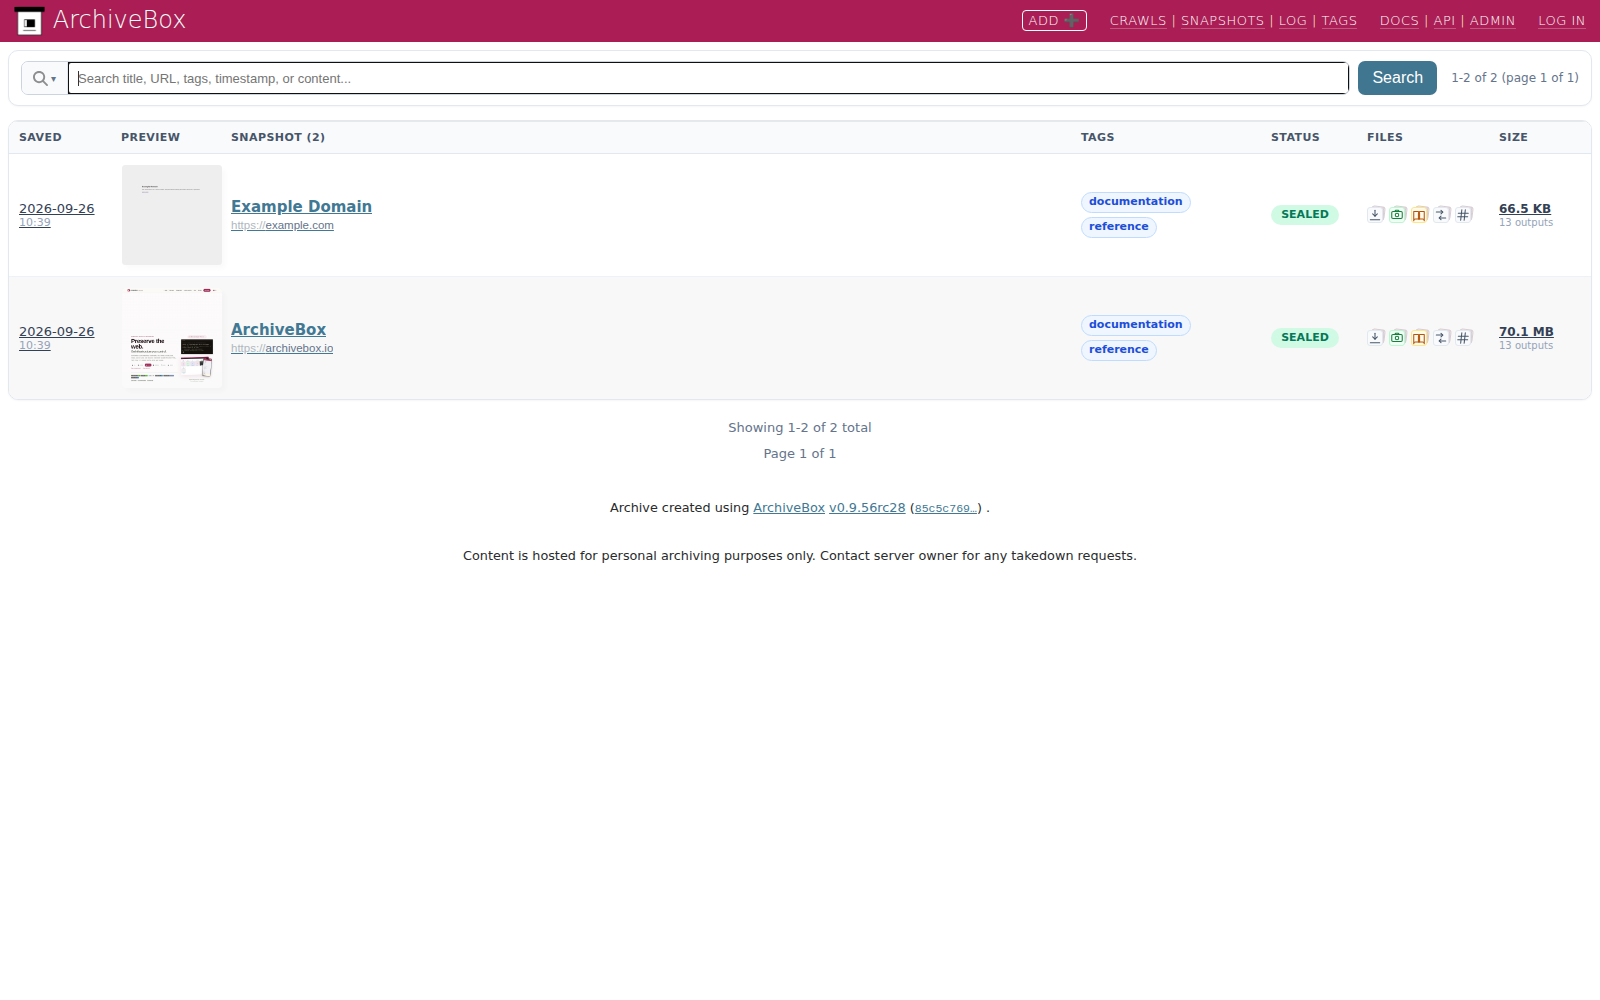Click download icon in ArchiveBox row
The image size is (1600, 1000).
tap(1376, 337)
